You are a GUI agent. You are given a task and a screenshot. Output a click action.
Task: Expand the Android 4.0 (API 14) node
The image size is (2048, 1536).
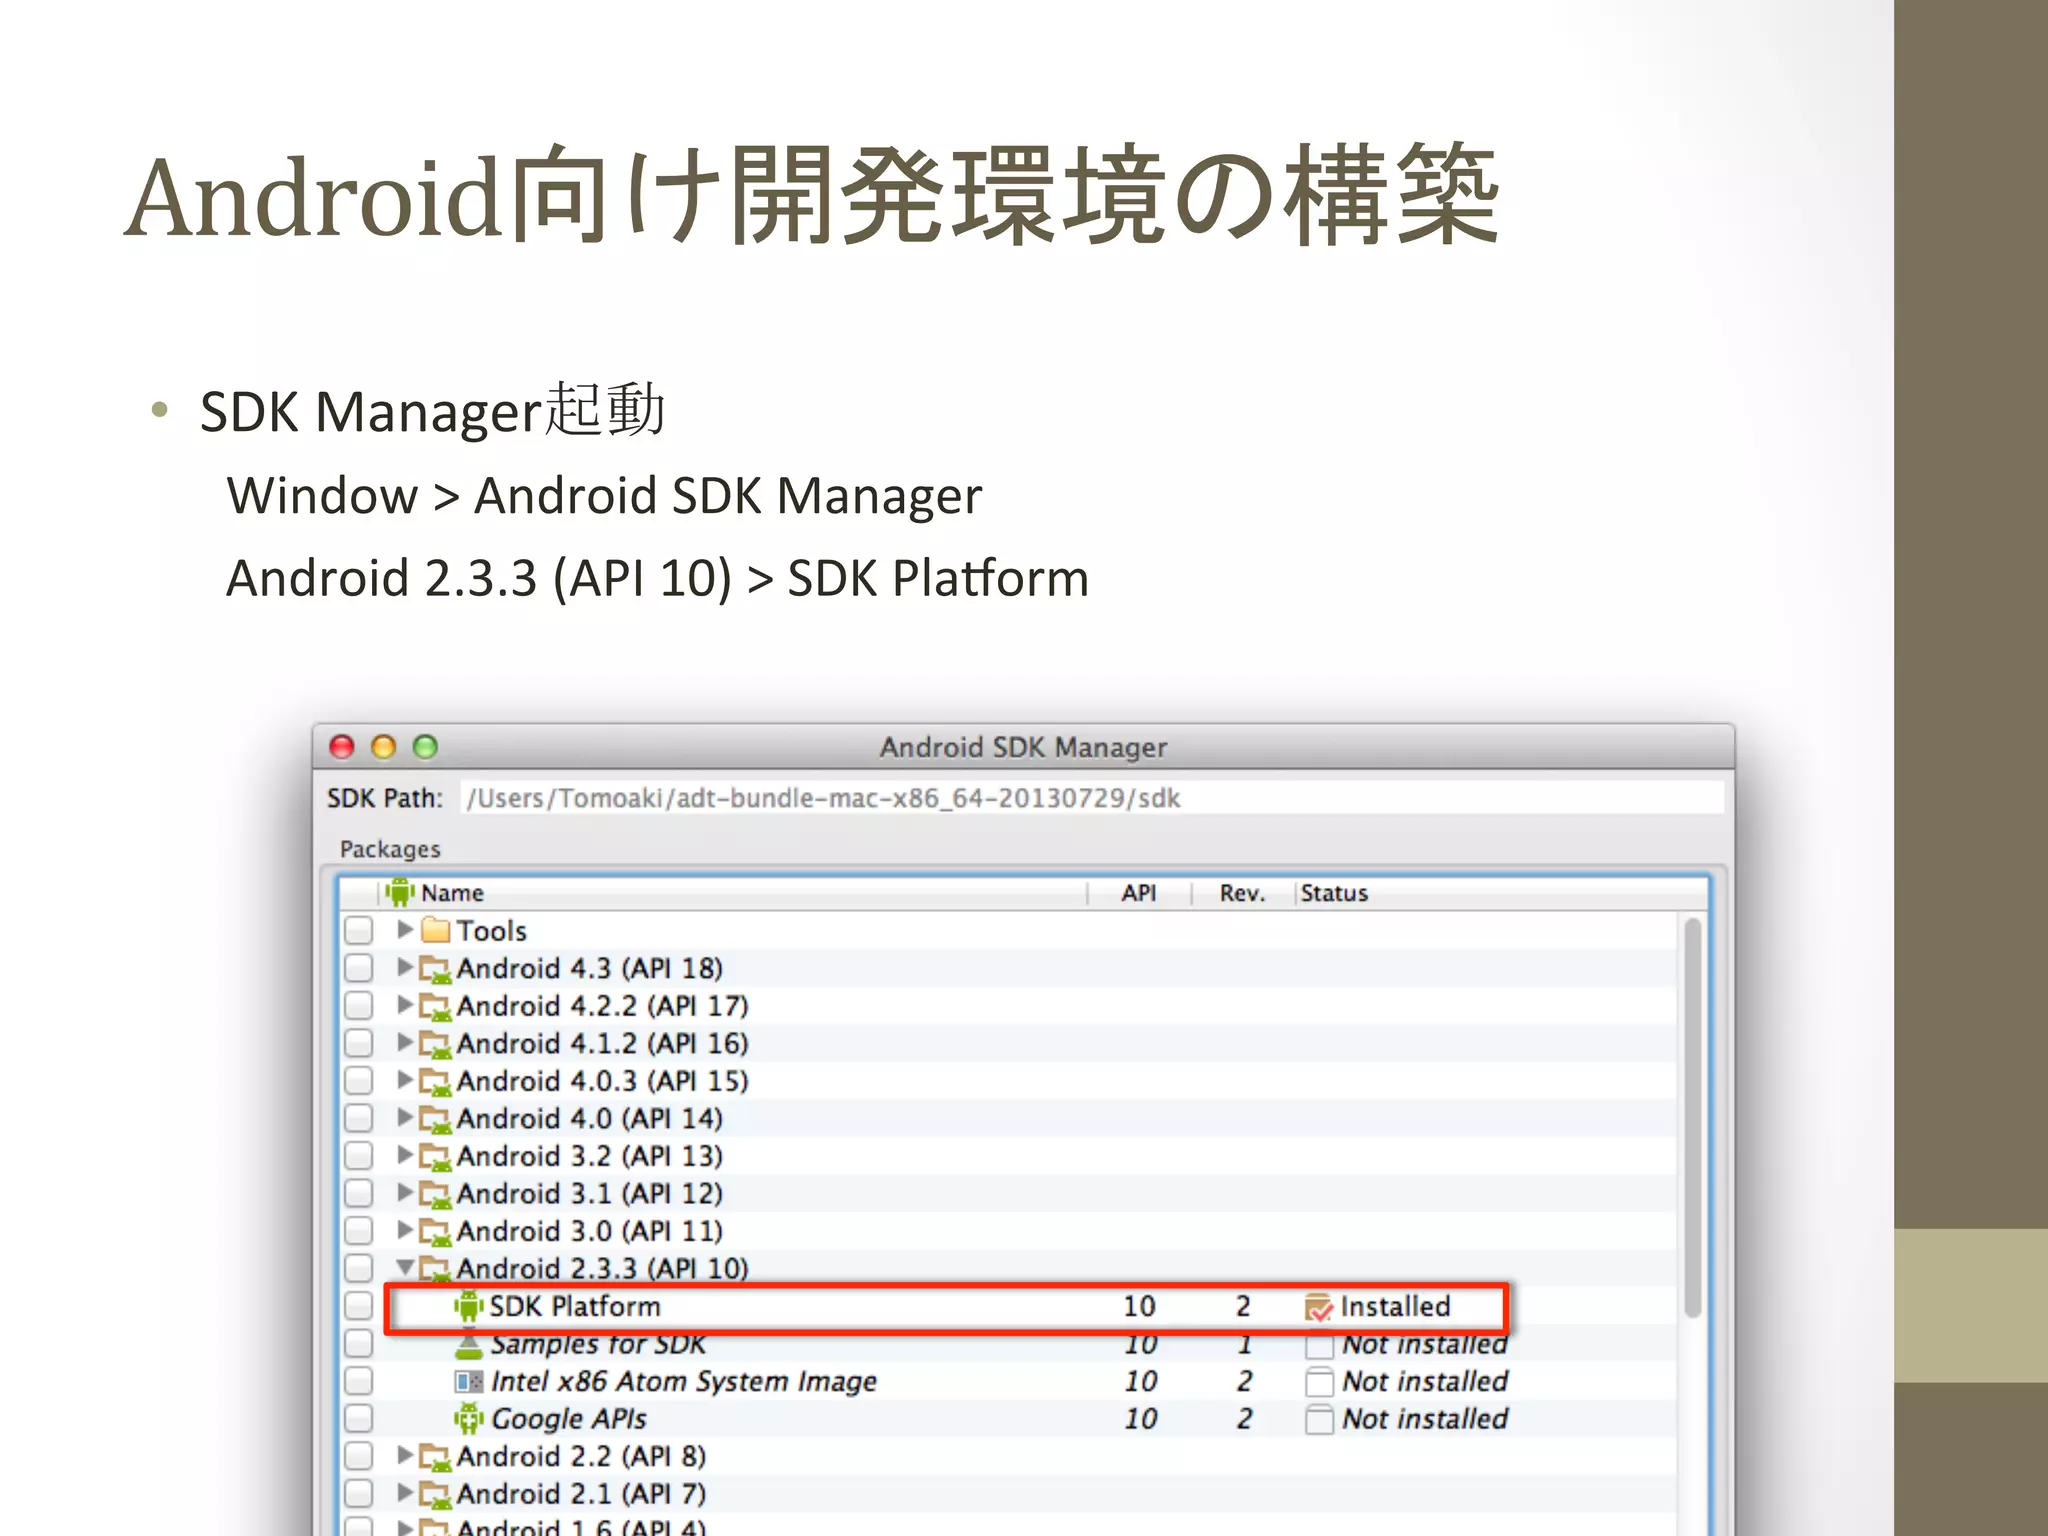click(405, 1117)
